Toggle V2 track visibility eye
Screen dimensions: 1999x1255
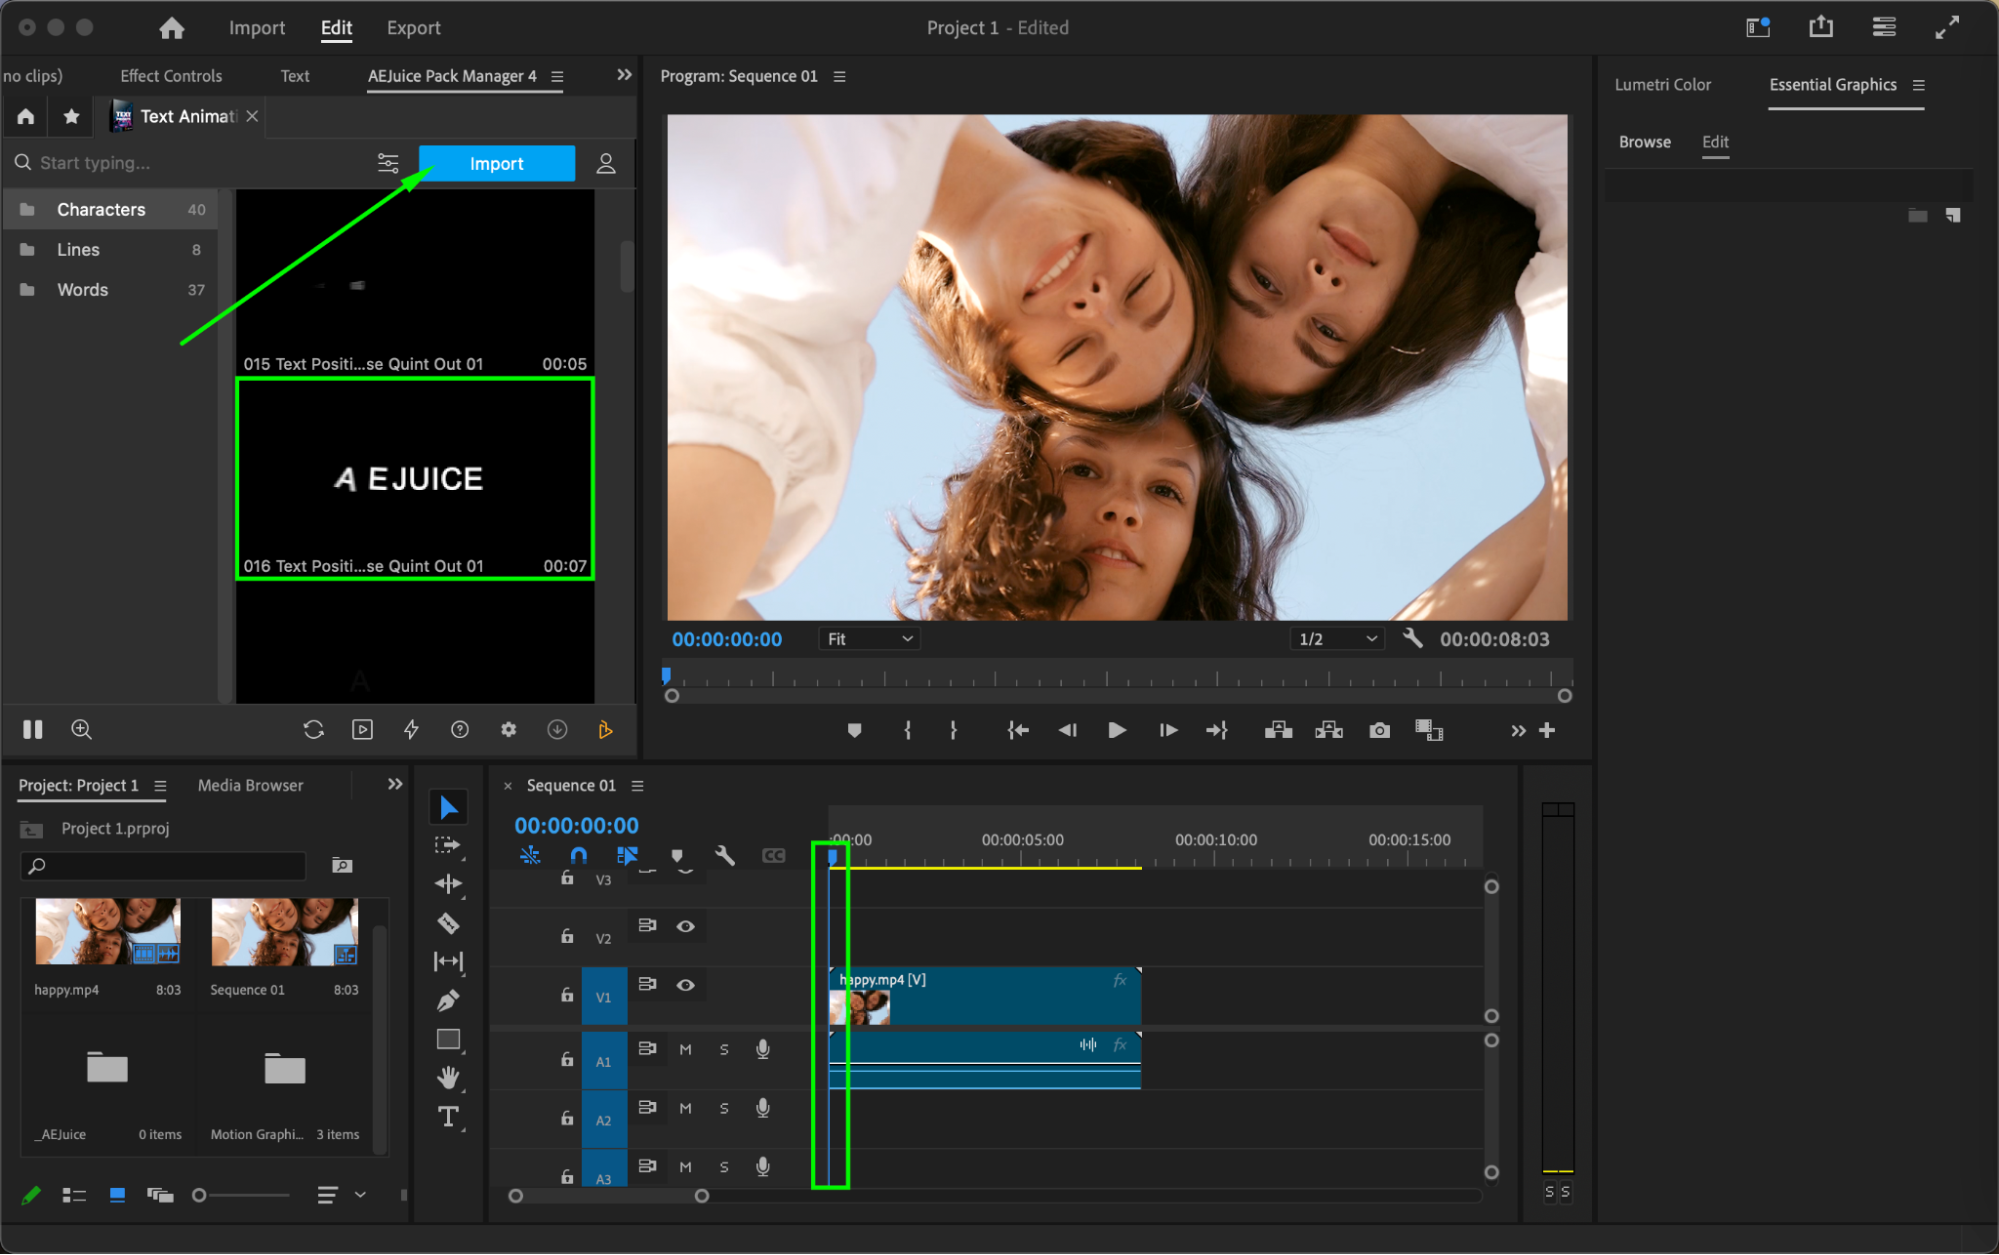point(685,926)
